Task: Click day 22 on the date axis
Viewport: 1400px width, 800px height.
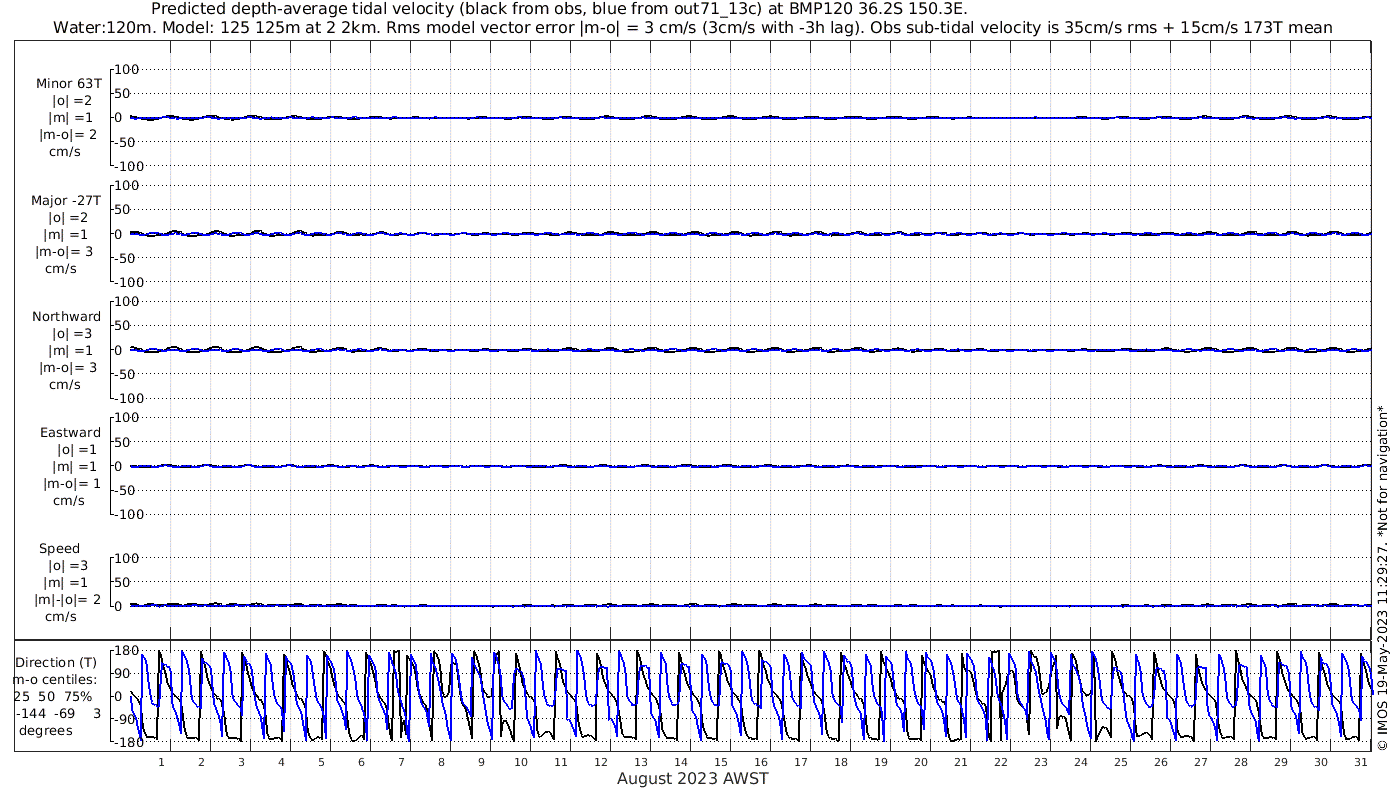Action: pyautogui.click(x=1001, y=762)
